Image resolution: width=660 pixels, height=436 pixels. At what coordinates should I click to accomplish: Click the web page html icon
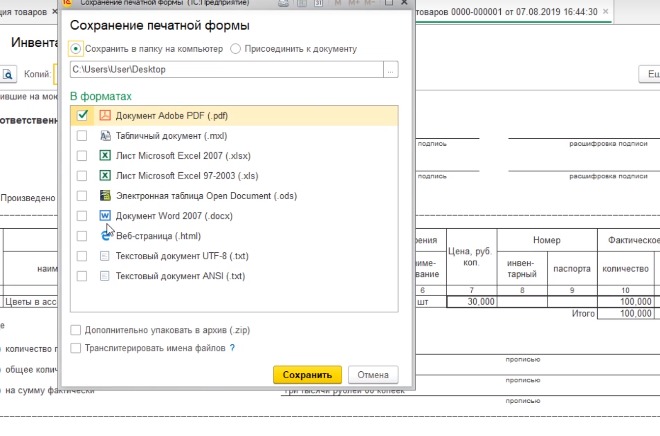[x=104, y=235]
